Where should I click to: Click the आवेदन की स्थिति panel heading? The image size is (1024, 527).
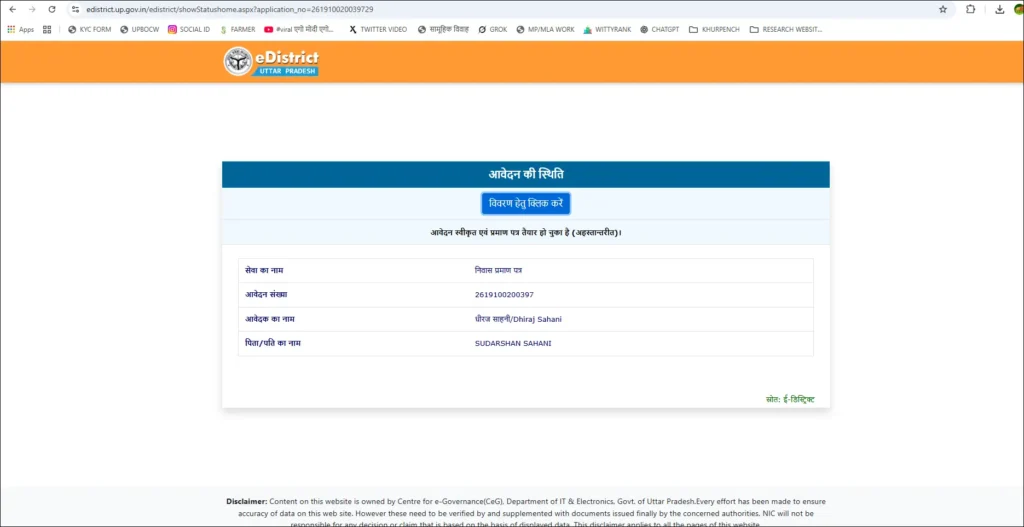pyautogui.click(x=526, y=174)
